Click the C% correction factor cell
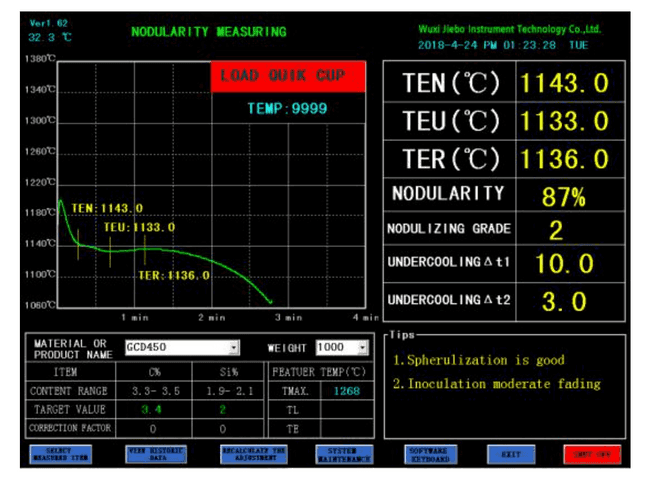Screen dimensions: 650x484 point(152,428)
